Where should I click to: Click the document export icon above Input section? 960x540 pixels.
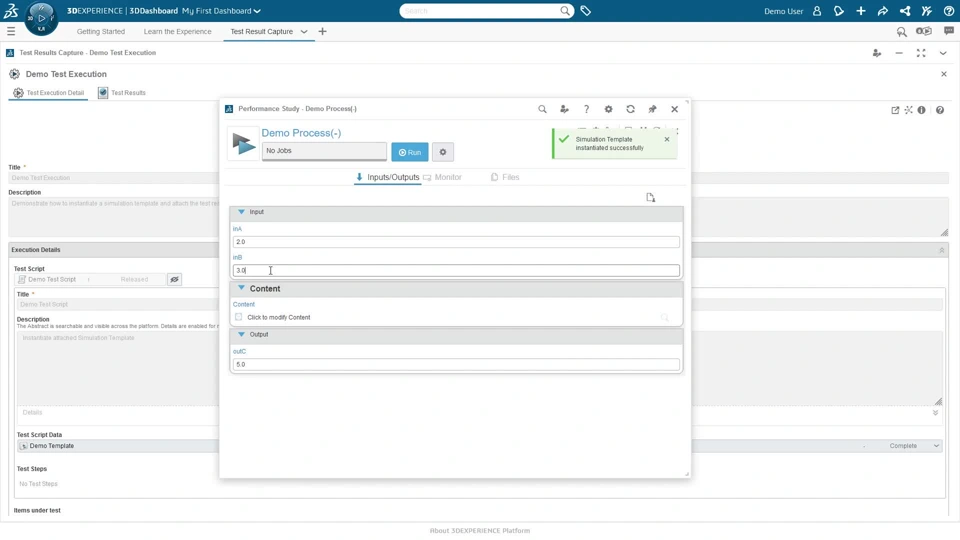pyautogui.click(x=650, y=197)
